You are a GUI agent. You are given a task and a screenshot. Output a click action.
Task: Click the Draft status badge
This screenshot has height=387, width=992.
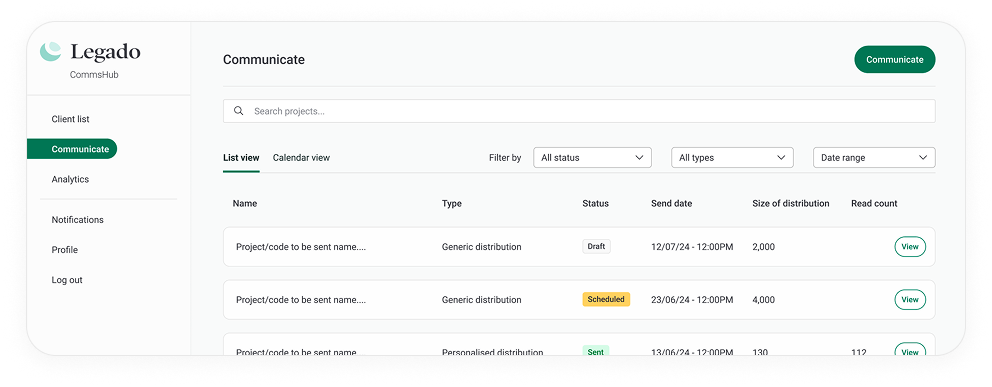tap(596, 247)
